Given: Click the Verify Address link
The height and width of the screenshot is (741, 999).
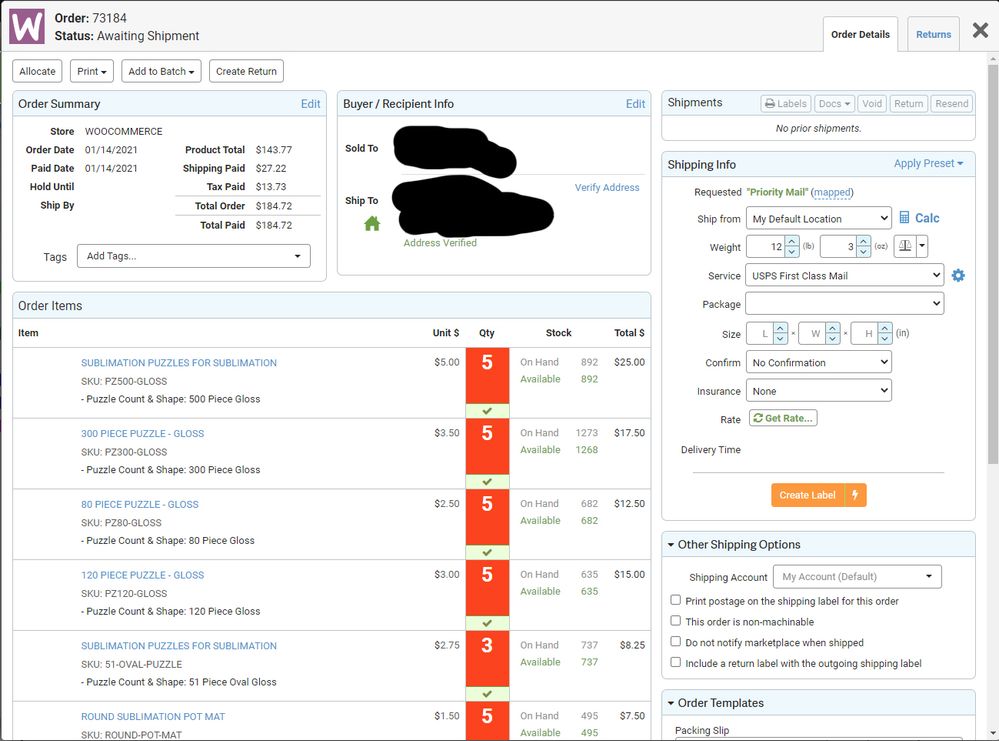Looking at the screenshot, I should point(606,187).
